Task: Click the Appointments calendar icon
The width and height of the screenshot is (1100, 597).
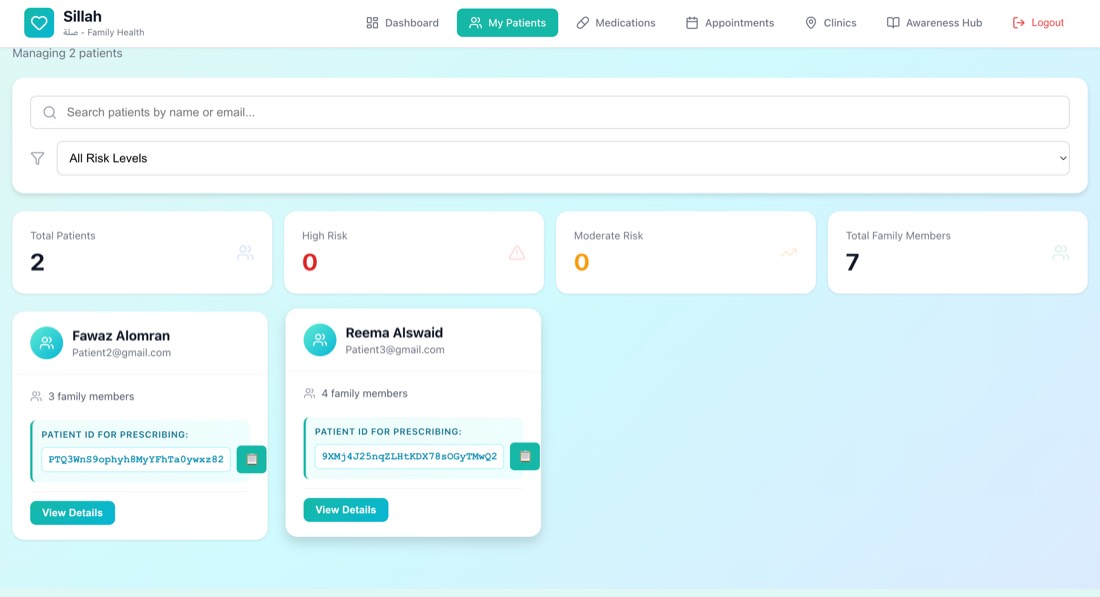Action: (x=692, y=23)
